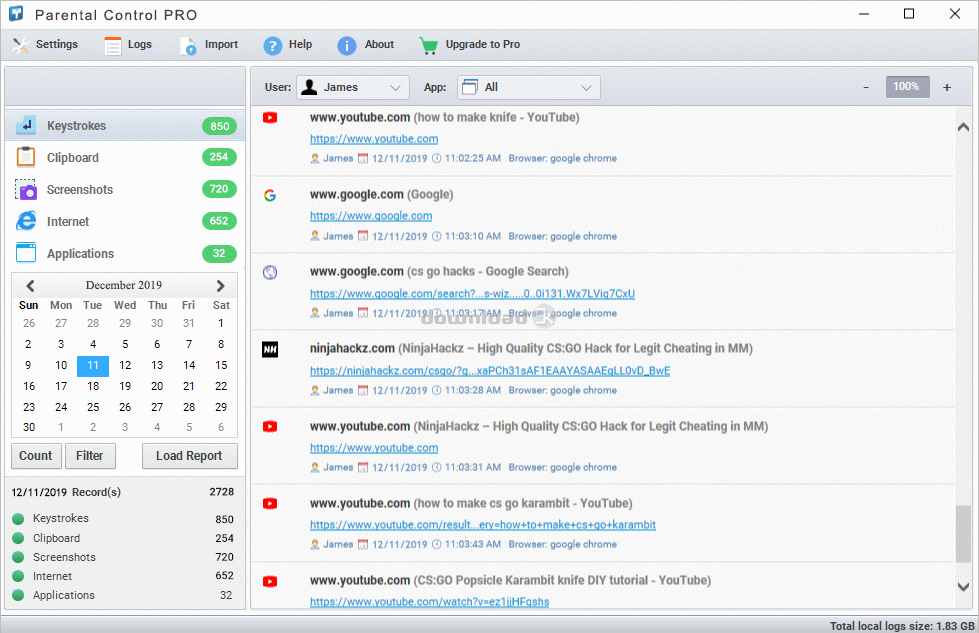Click the log list scrollbar thumb
Image resolution: width=979 pixels, height=633 pixels.
(963, 533)
